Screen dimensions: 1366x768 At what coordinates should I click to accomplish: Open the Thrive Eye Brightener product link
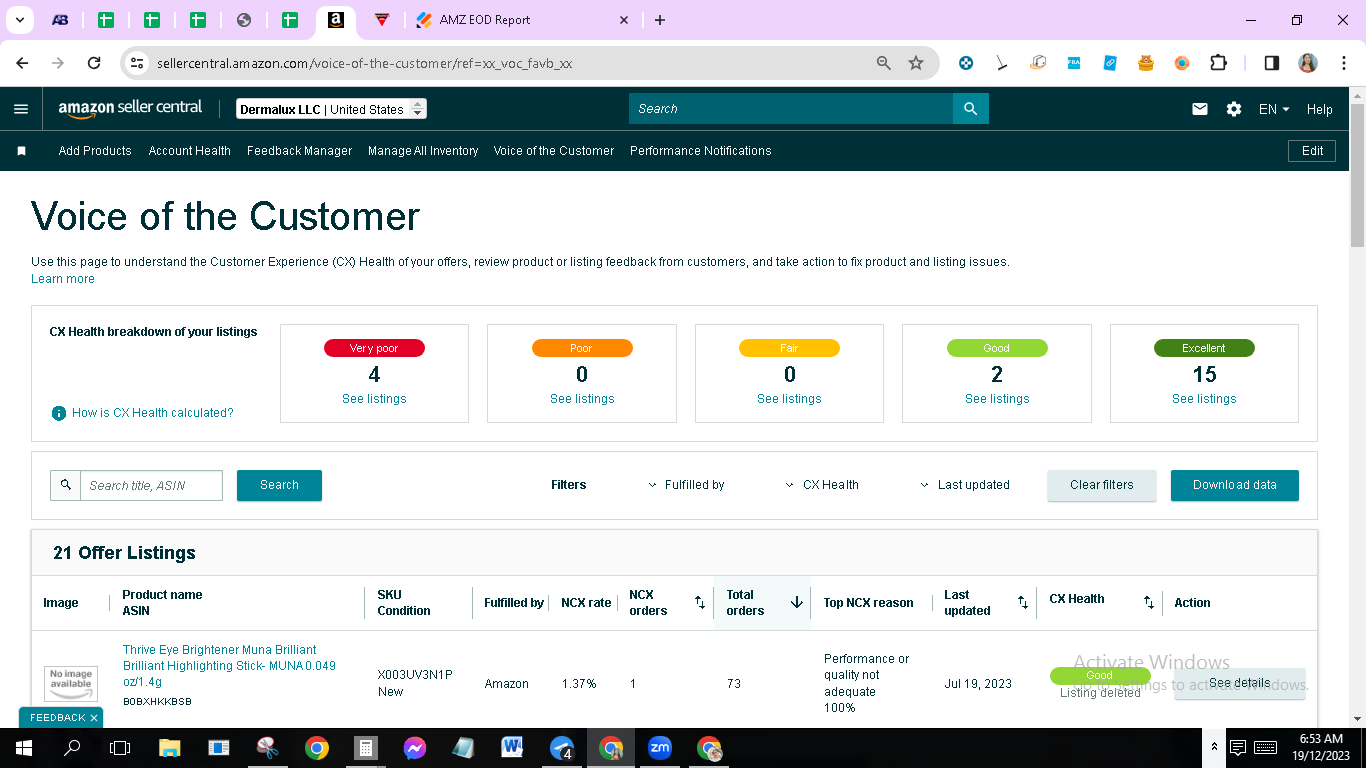(229, 666)
